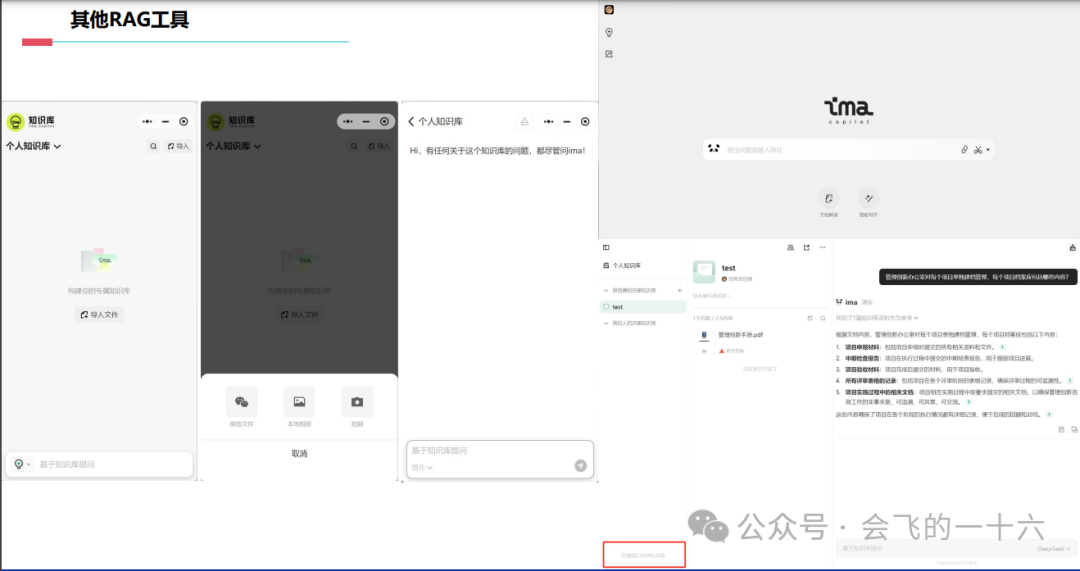Click the search icon in the light panel
The image size is (1080, 571).
(x=153, y=146)
